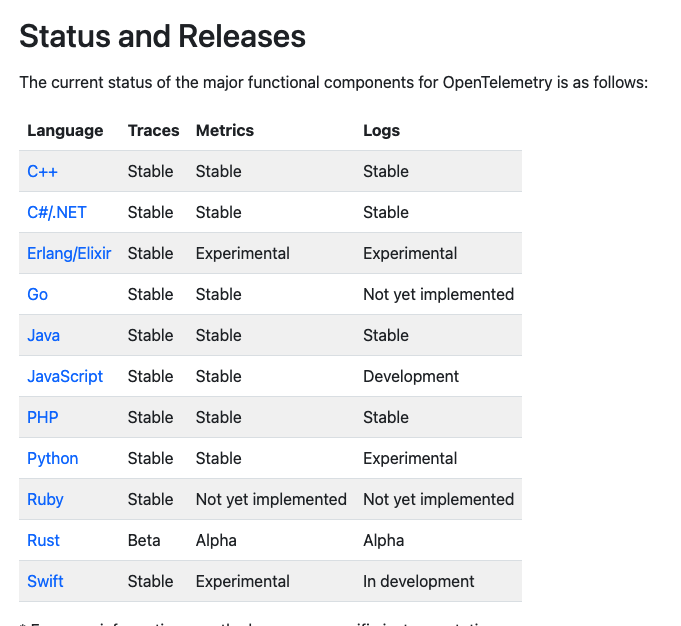This screenshot has width=681, height=626.
Task: Click the Language column header
Action: 65,130
